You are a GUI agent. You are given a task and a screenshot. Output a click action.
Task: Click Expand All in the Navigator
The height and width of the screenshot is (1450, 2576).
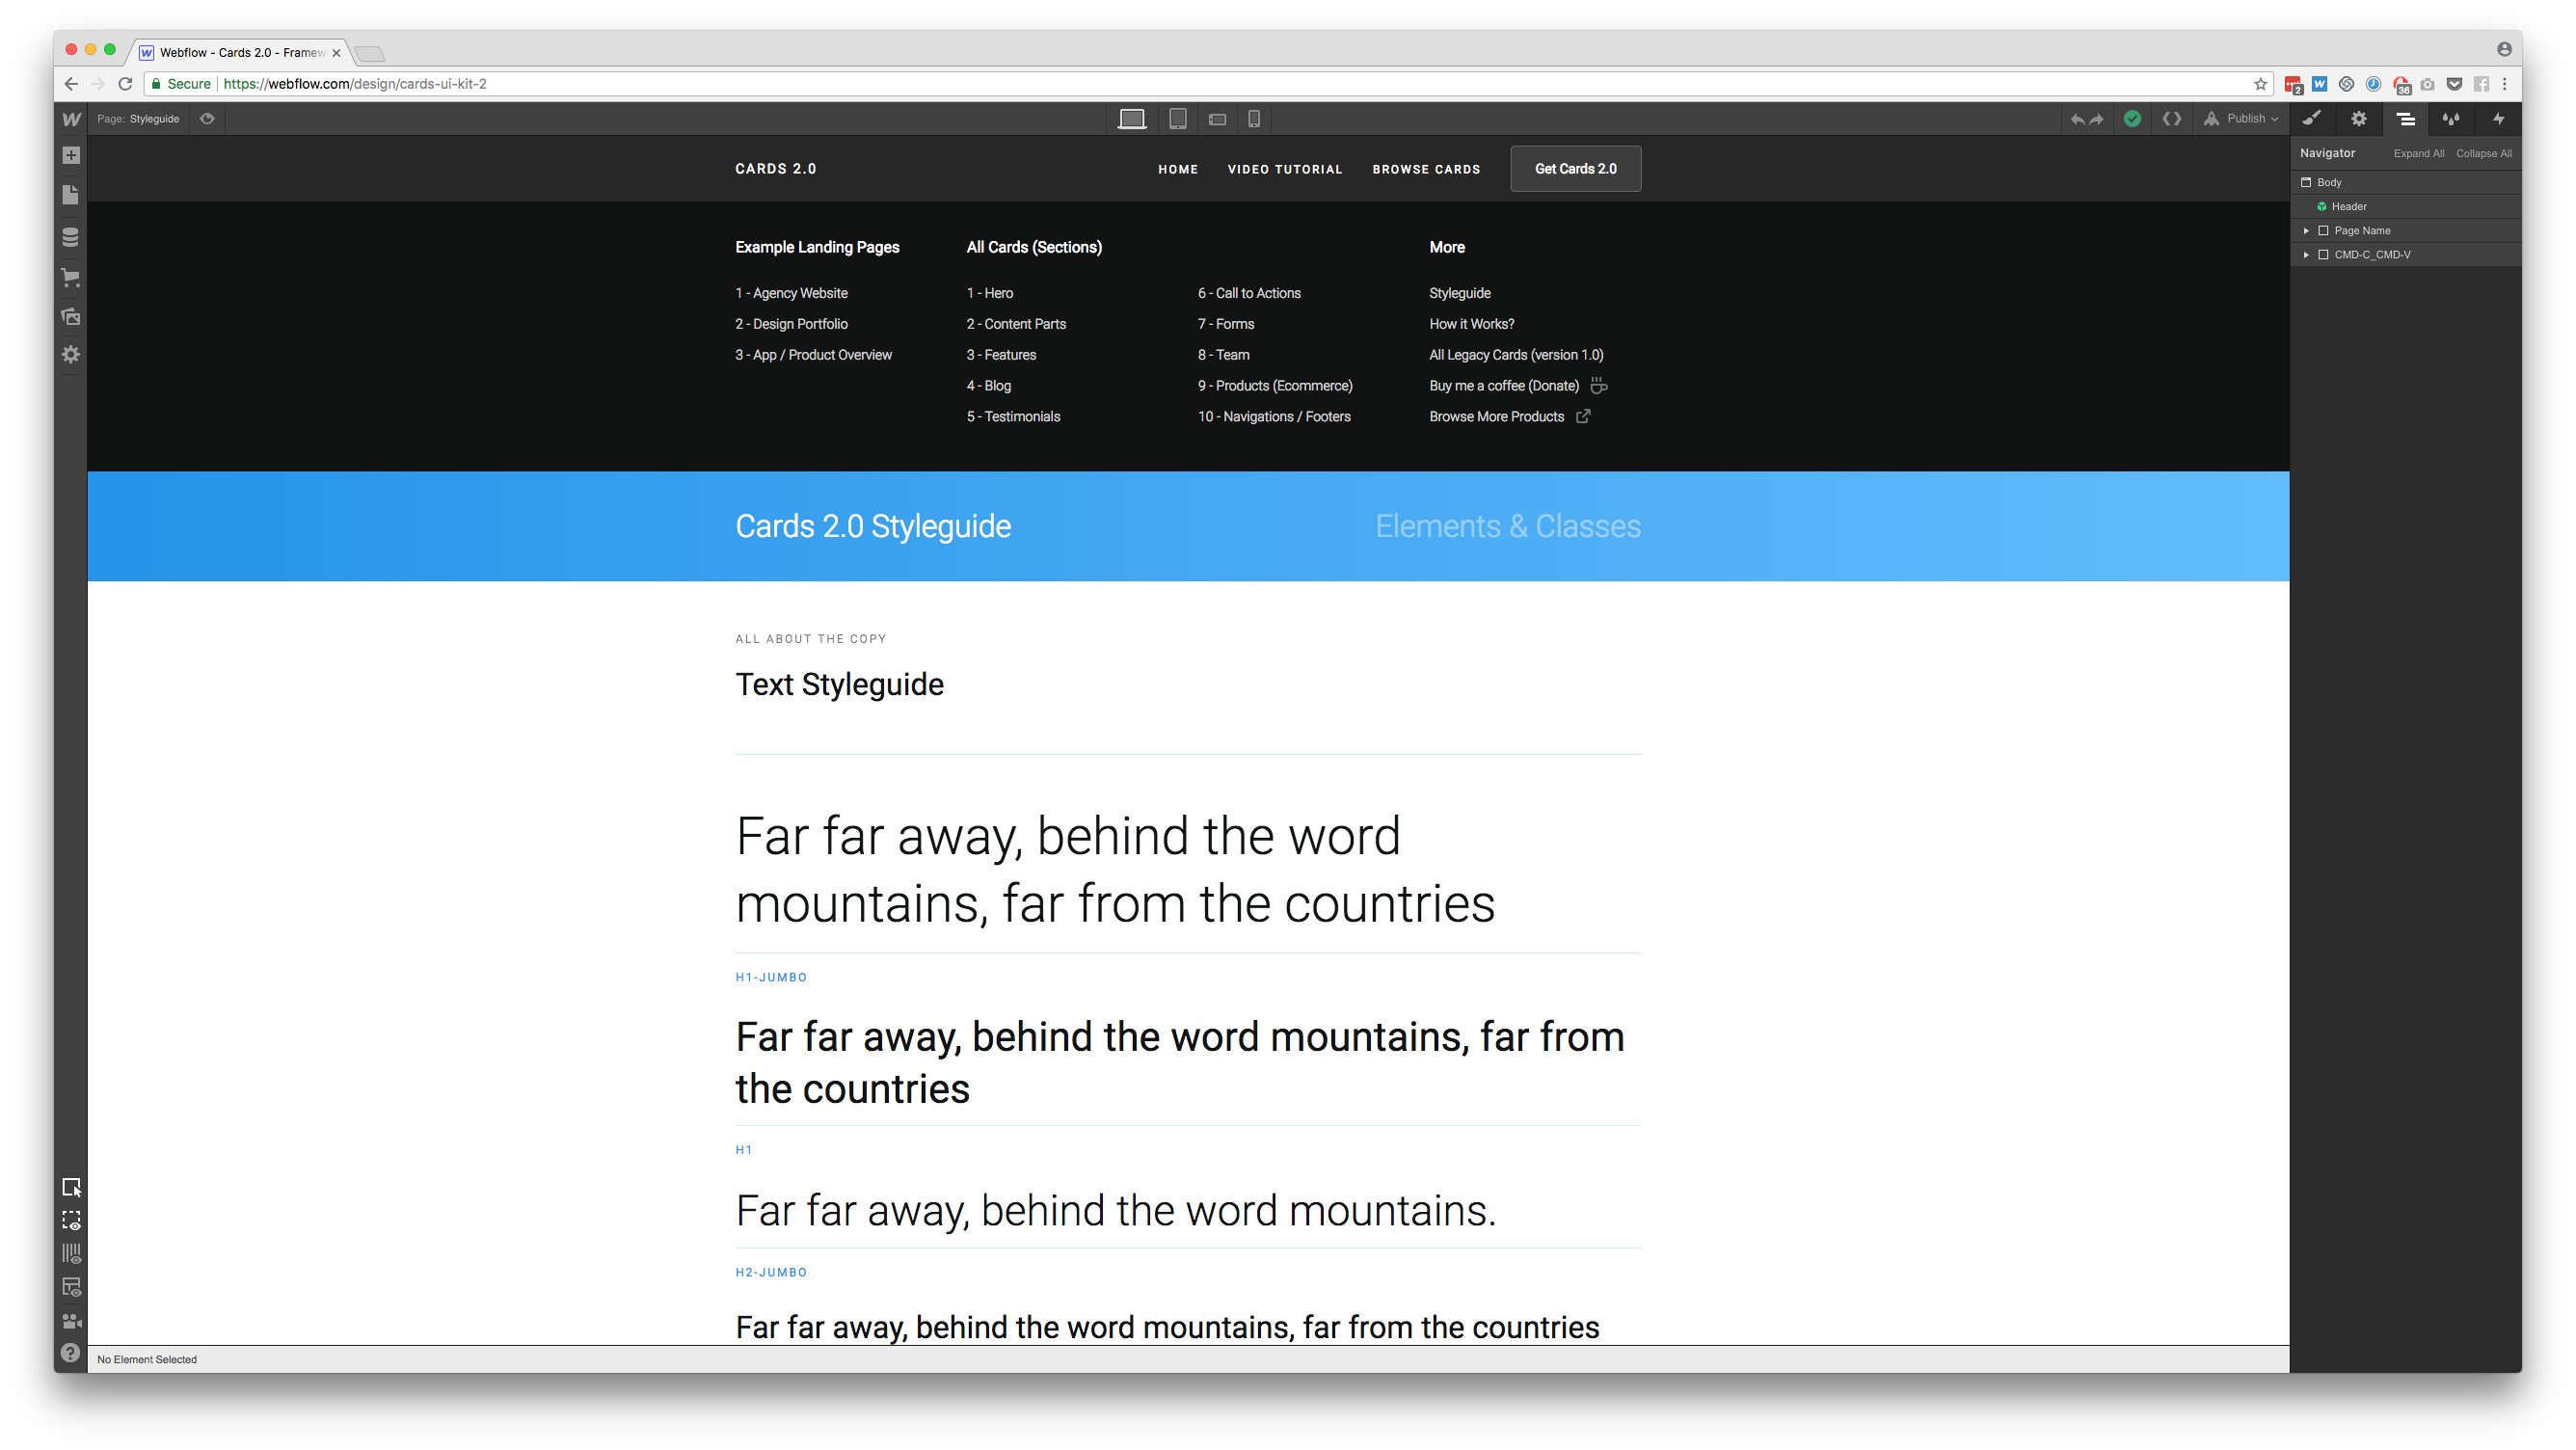point(2419,153)
